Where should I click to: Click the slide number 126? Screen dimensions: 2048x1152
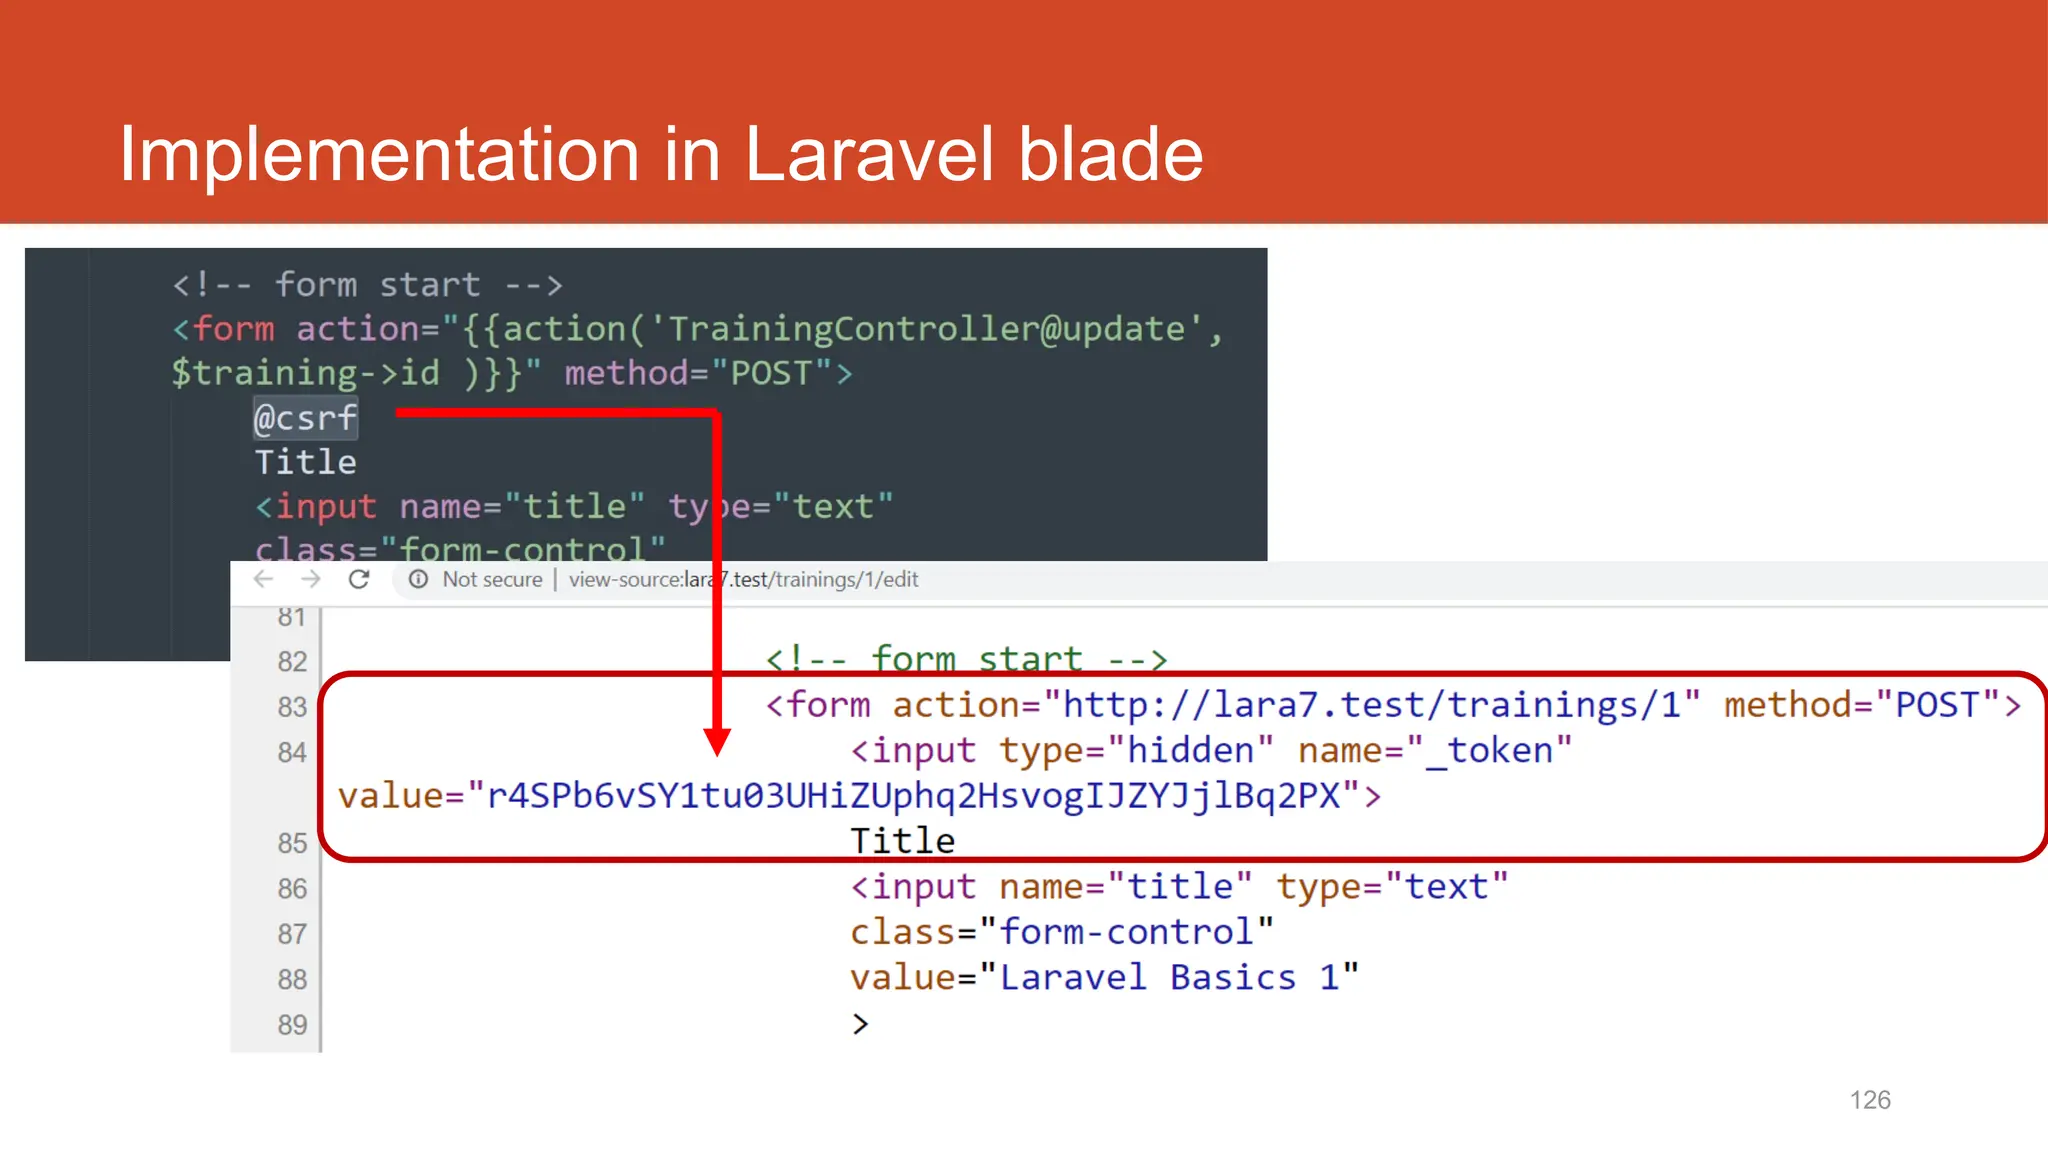pos(1870,1100)
